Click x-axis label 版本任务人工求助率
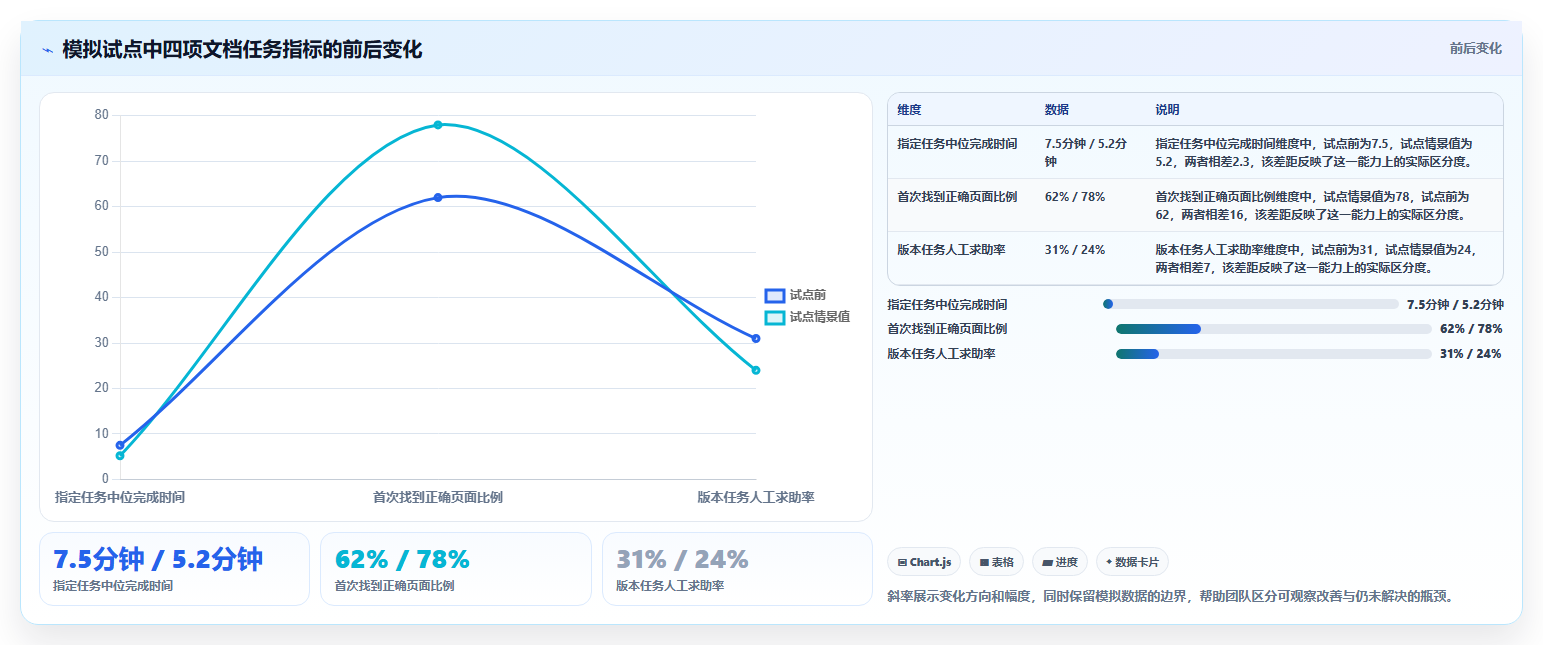 coord(756,497)
